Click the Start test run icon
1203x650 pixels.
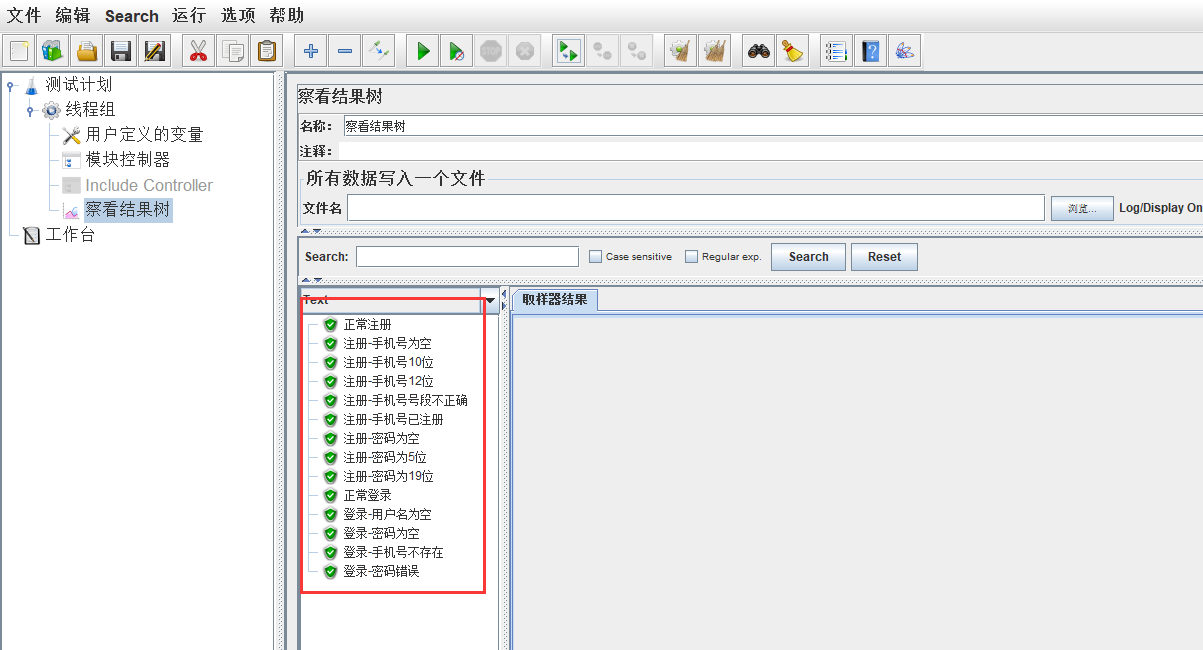[x=421, y=50]
